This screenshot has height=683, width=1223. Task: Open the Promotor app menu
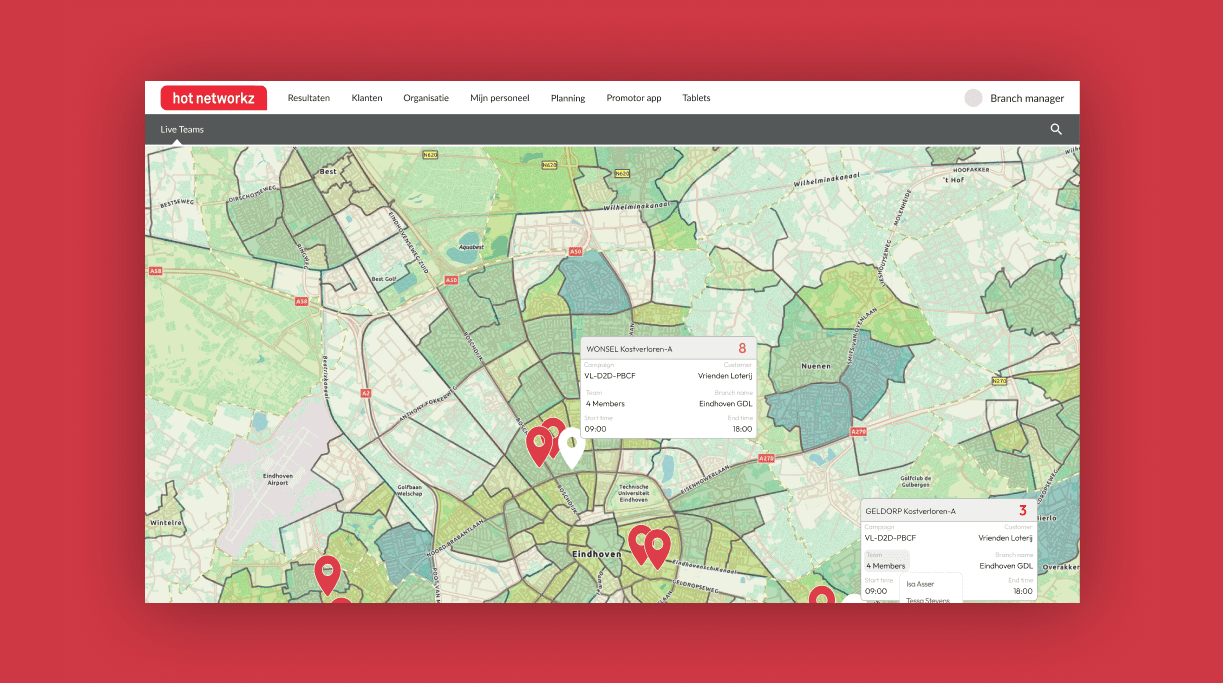[x=634, y=98]
